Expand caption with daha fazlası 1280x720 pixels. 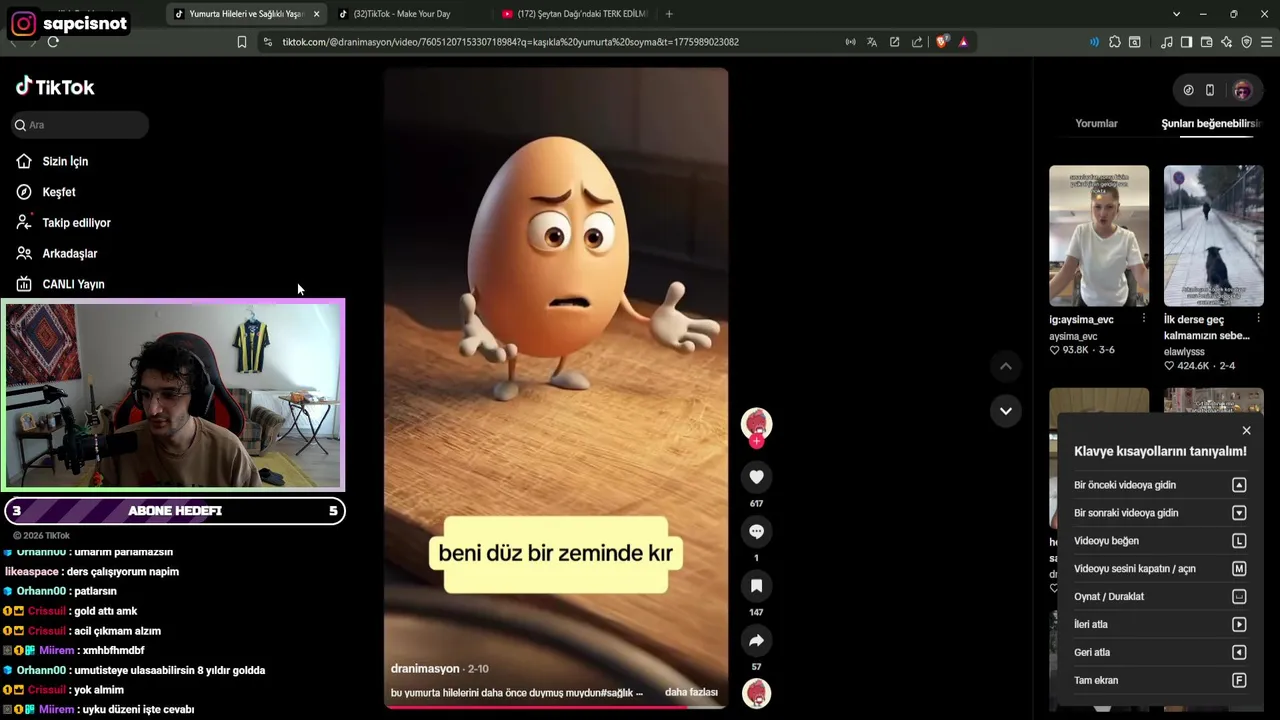pyautogui.click(x=691, y=692)
